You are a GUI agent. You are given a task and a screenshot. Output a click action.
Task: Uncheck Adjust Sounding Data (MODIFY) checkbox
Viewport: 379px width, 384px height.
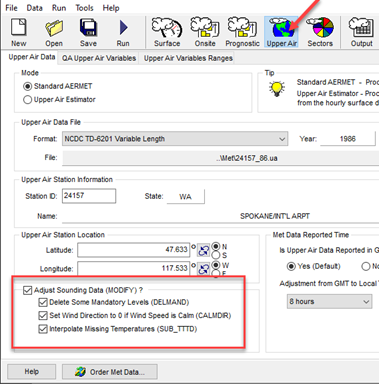click(27, 290)
